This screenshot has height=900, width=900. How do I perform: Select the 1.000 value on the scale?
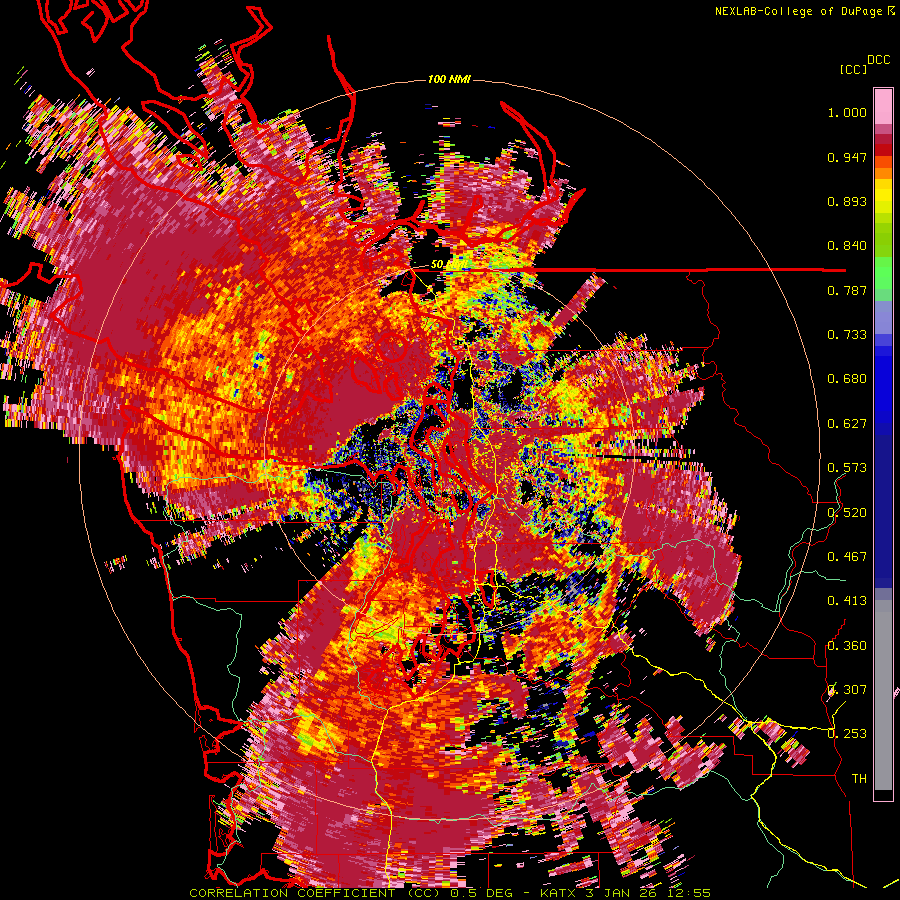click(x=847, y=112)
